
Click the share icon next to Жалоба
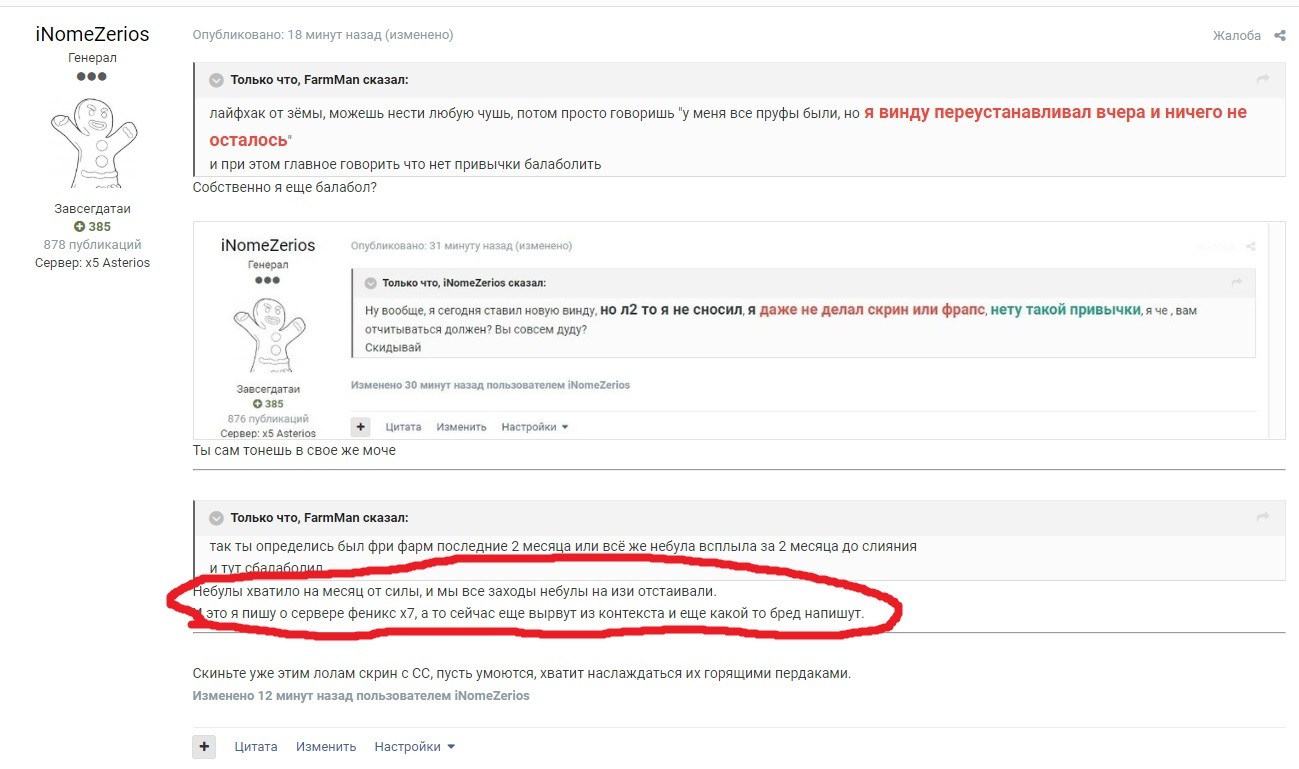click(x=1279, y=35)
